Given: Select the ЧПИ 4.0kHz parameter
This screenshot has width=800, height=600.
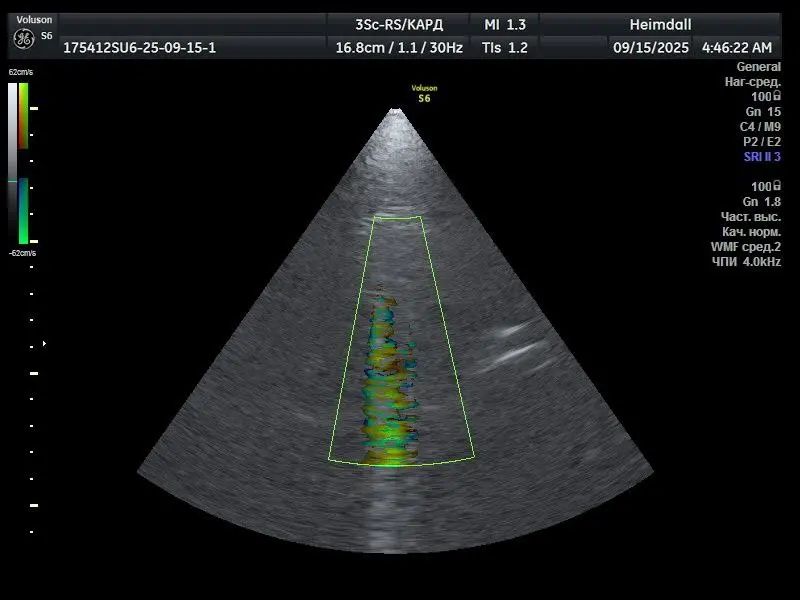Looking at the screenshot, I should pos(745,261).
